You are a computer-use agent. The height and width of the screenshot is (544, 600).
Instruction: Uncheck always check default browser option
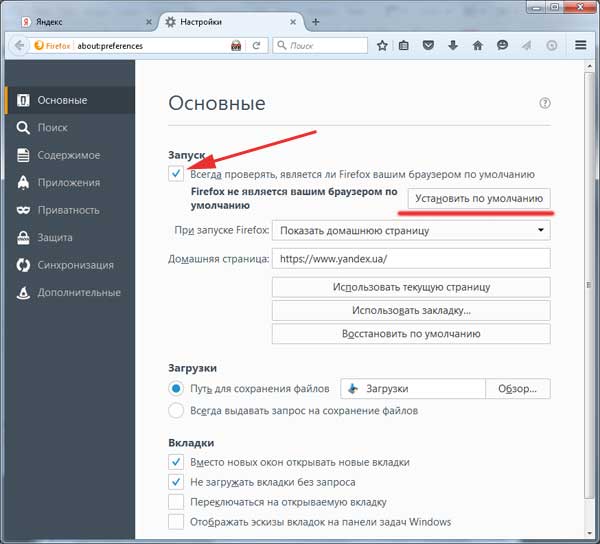coord(177,173)
